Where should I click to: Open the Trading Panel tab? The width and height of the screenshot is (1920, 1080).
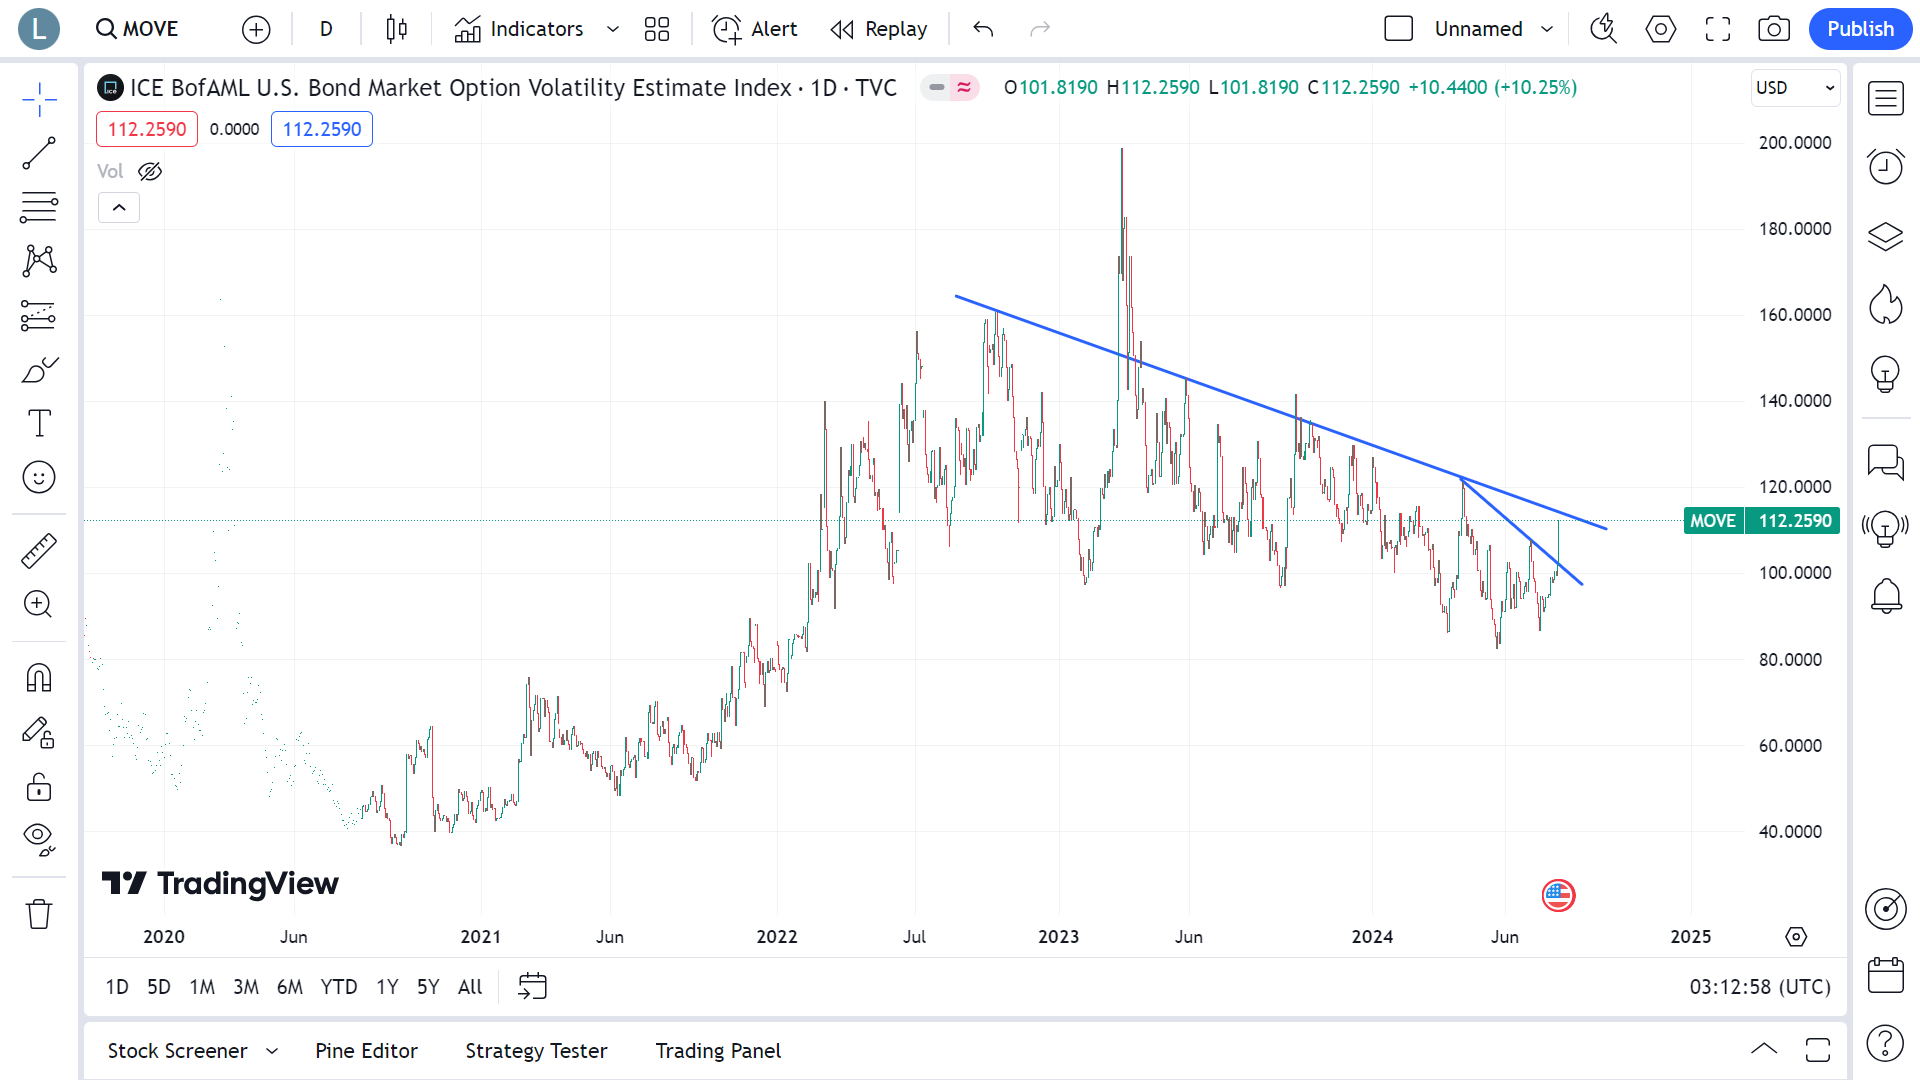click(718, 1051)
